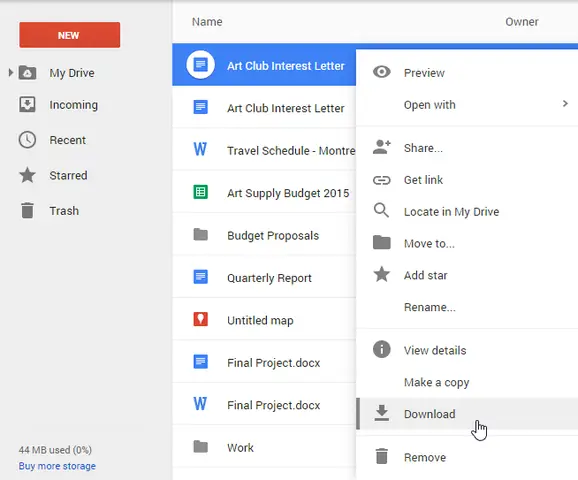Click the Word icon for Travel Schedule
The width and height of the screenshot is (578, 480).
coord(200,149)
